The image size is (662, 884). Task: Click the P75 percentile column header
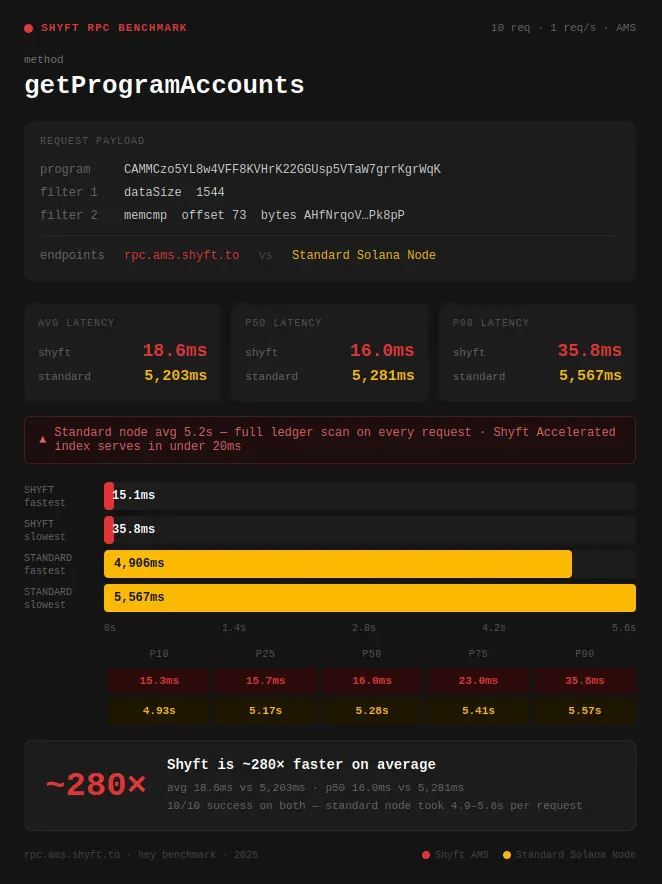coord(478,653)
